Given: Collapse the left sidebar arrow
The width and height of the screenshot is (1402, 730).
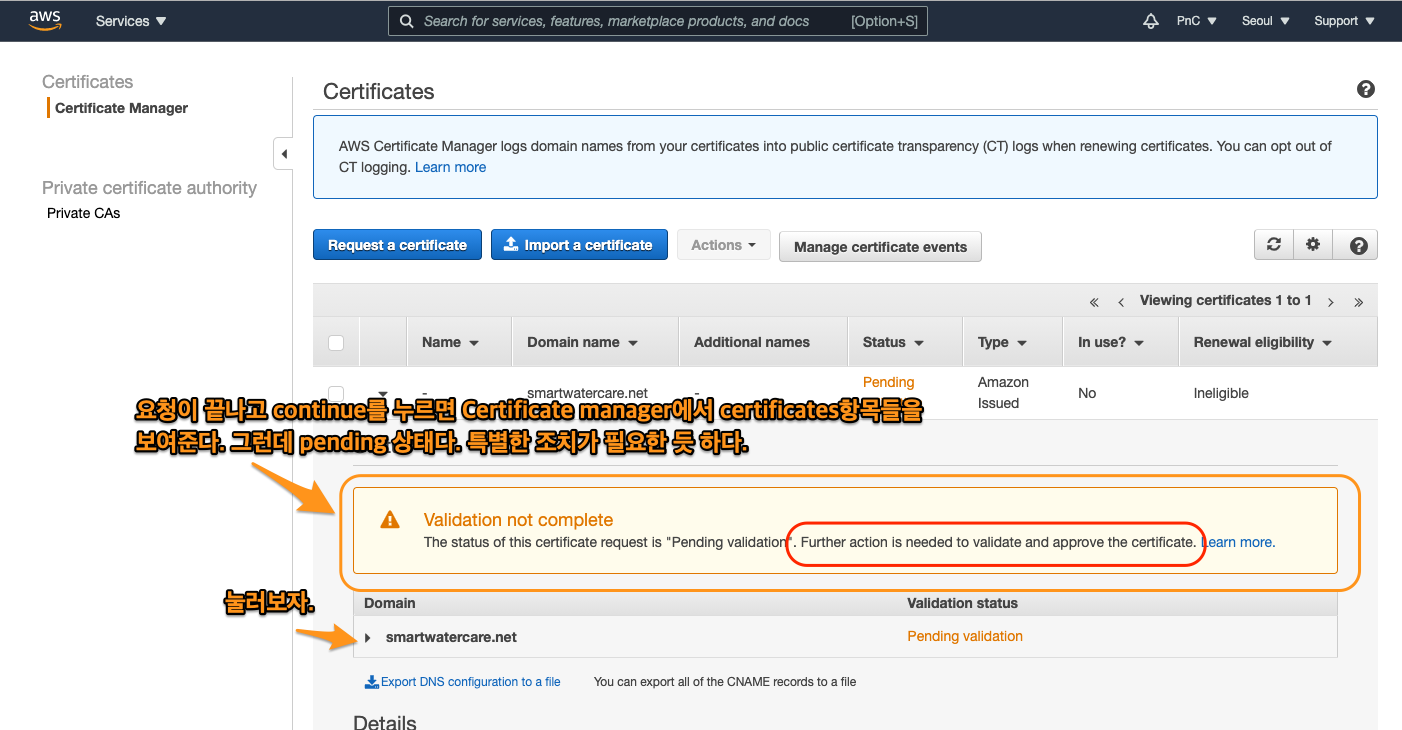Looking at the screenshot, I should tap(284, 154).
